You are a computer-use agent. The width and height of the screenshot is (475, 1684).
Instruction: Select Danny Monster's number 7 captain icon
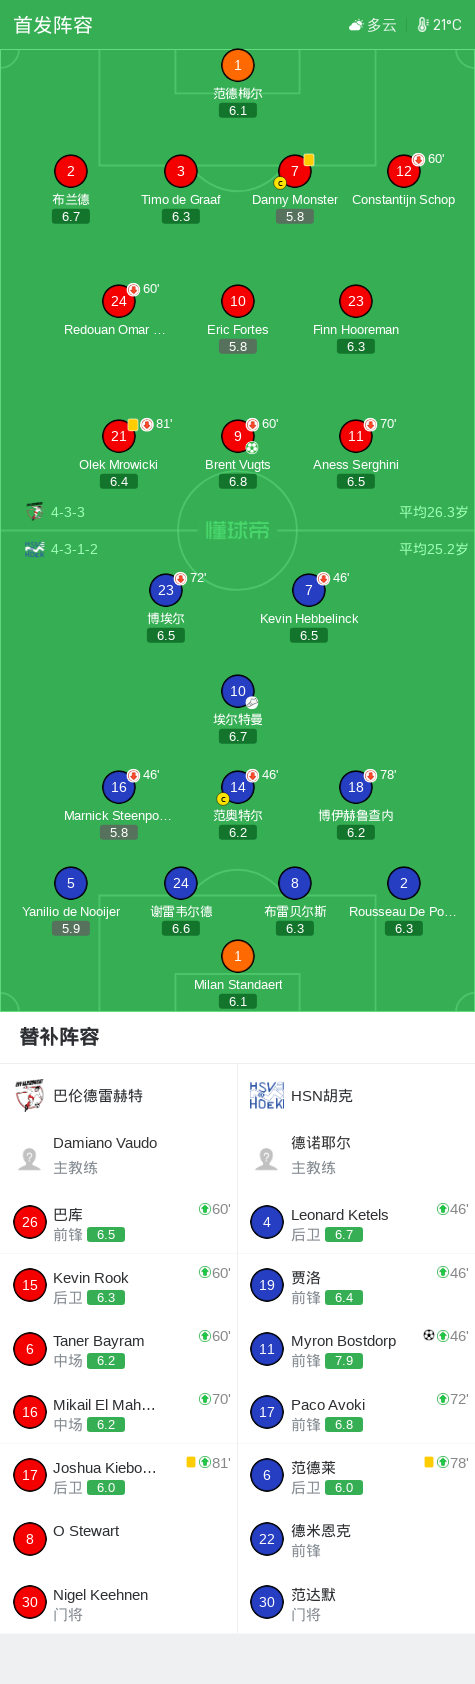pos(294,171)
